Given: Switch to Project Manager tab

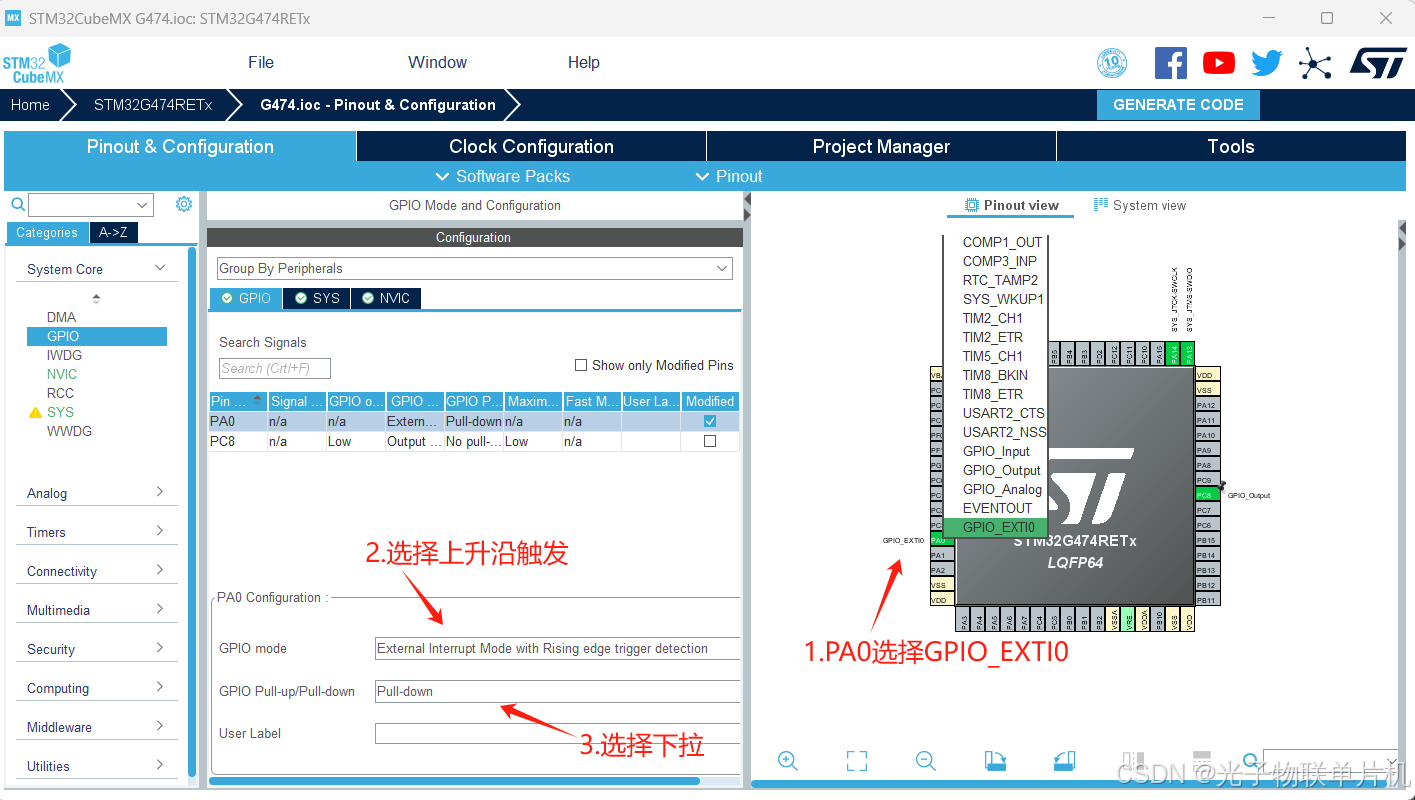Looking at the screenshot, I should point(881,146).
